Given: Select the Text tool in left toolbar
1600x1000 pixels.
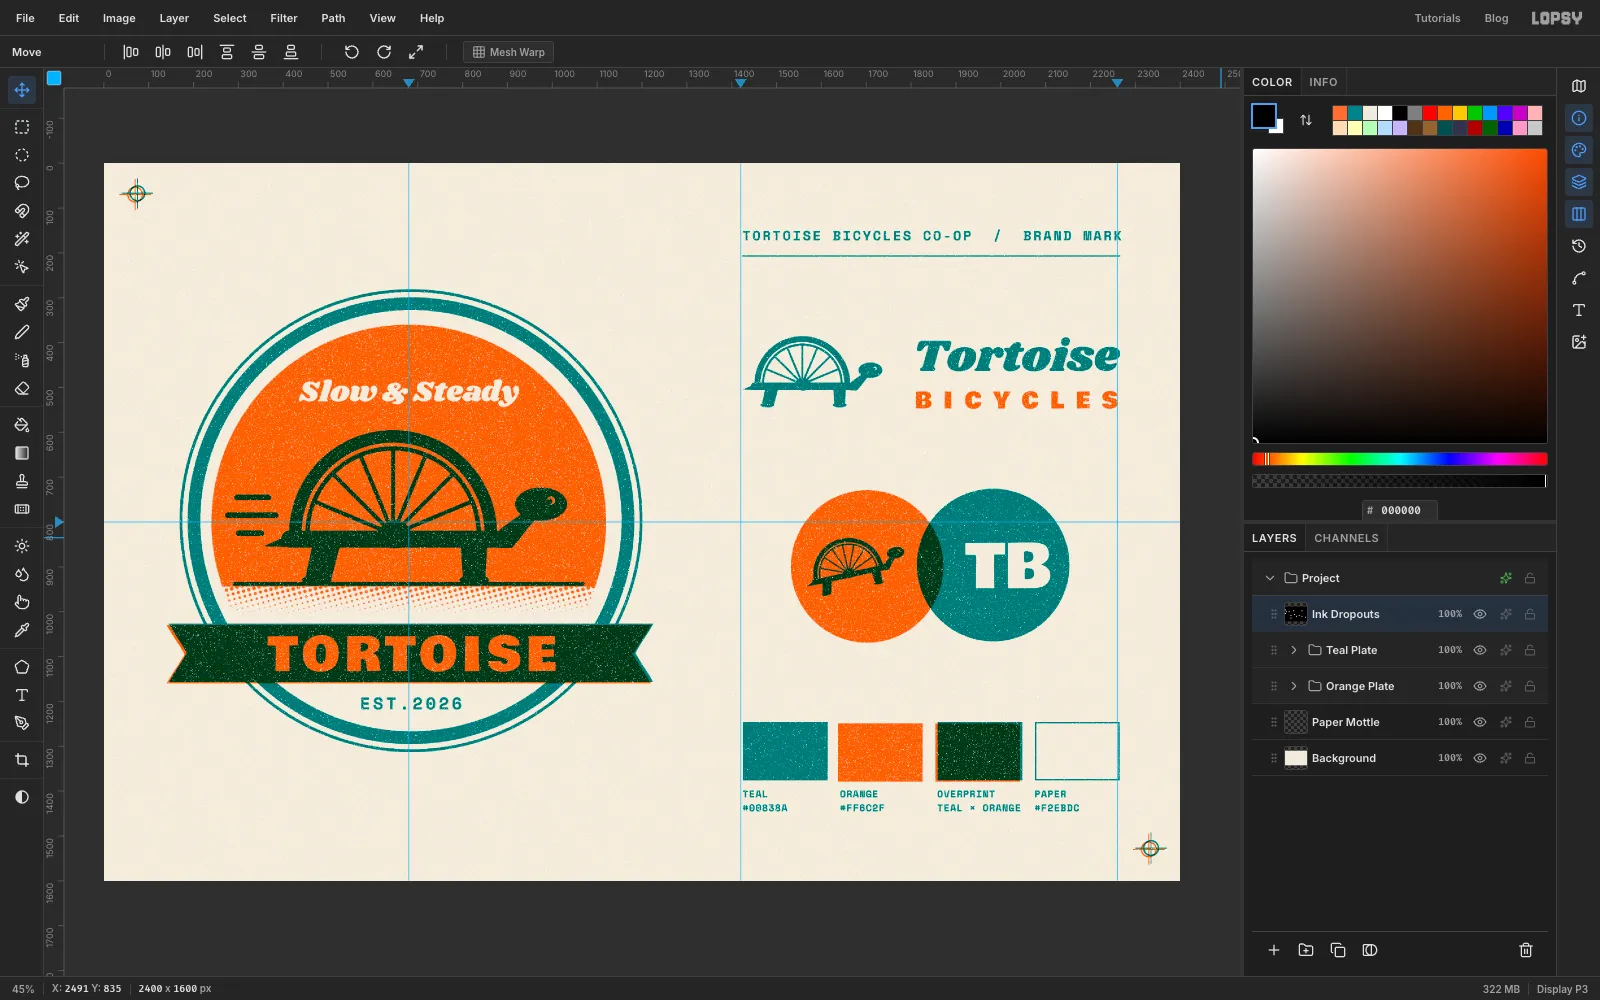Looking at the screenshot, I should click(22, 695).
